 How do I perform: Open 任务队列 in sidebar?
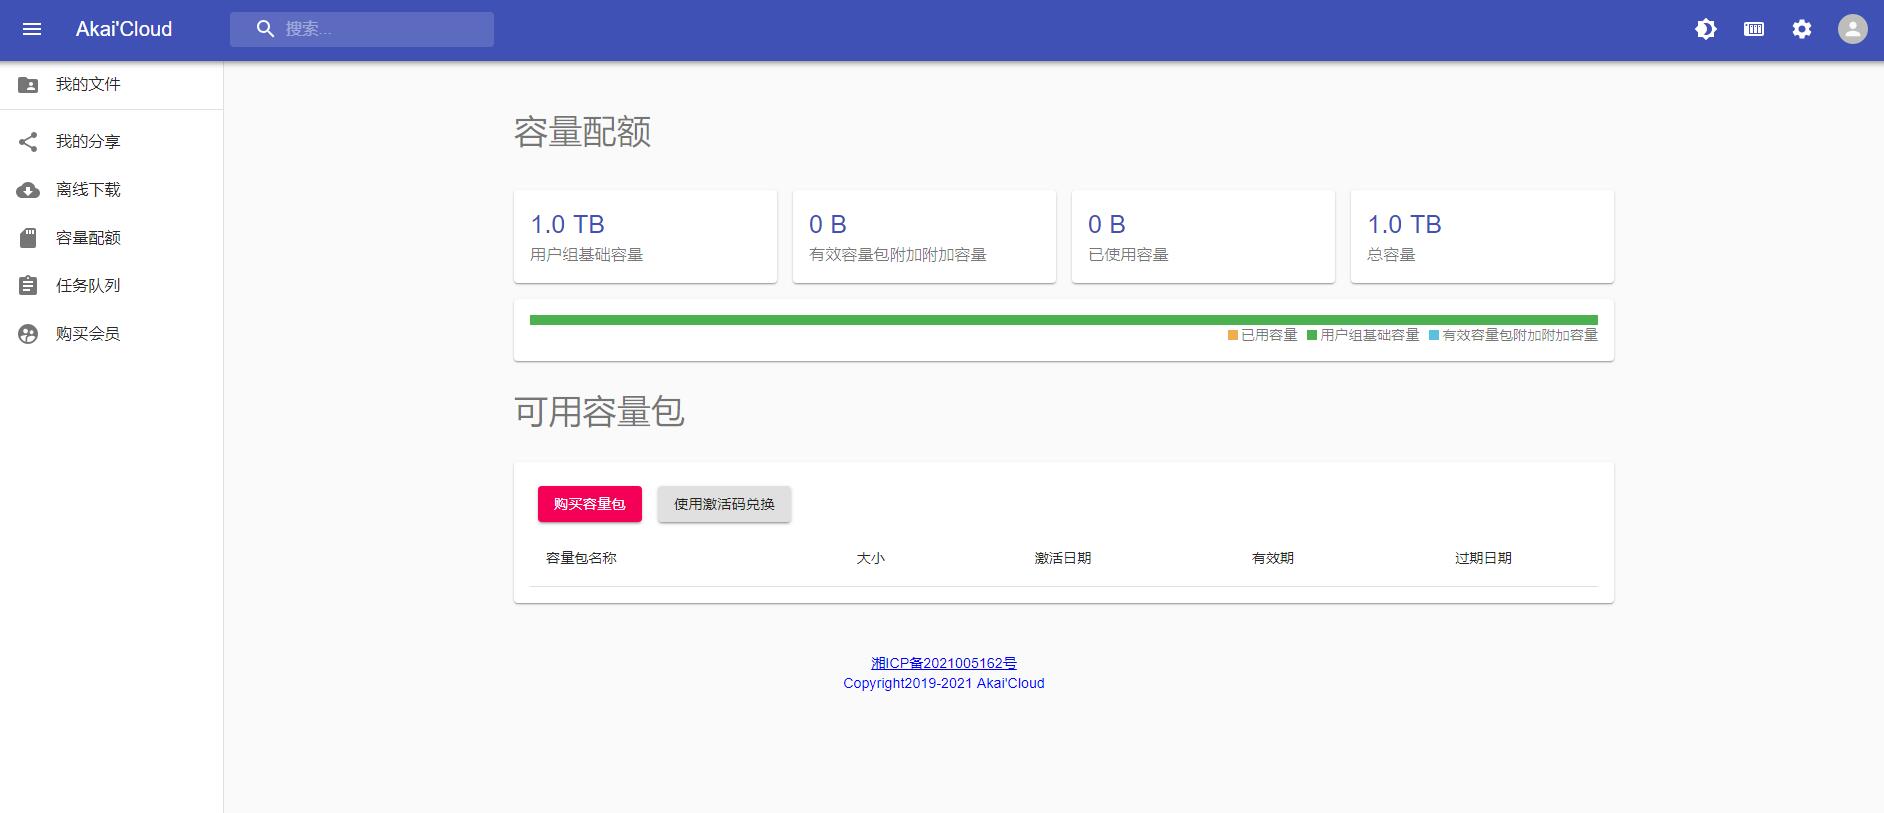[111, 286]
